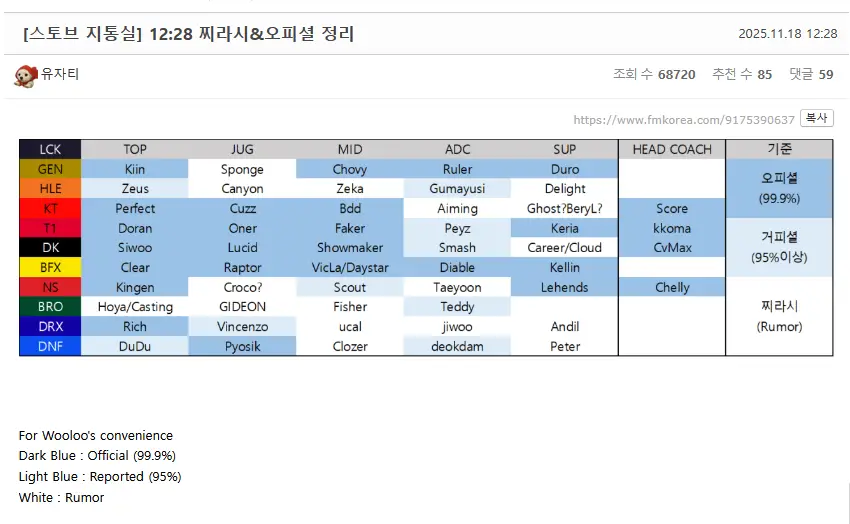The image size is (850, 524).
Task: Click the 찌라시 (Rumor) legend cell
Action: click(779, 316)
